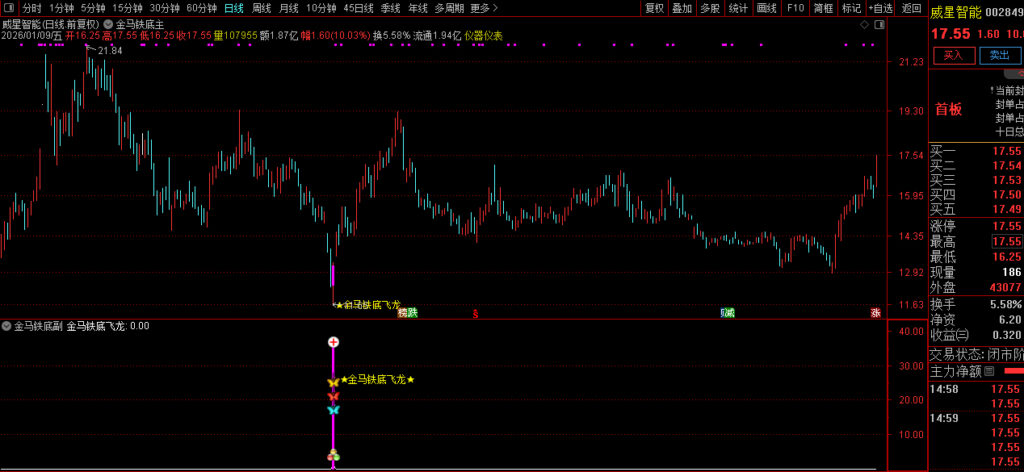Select the 周线 weekly chart tab
1024x472 pixels.
point(261,8)
